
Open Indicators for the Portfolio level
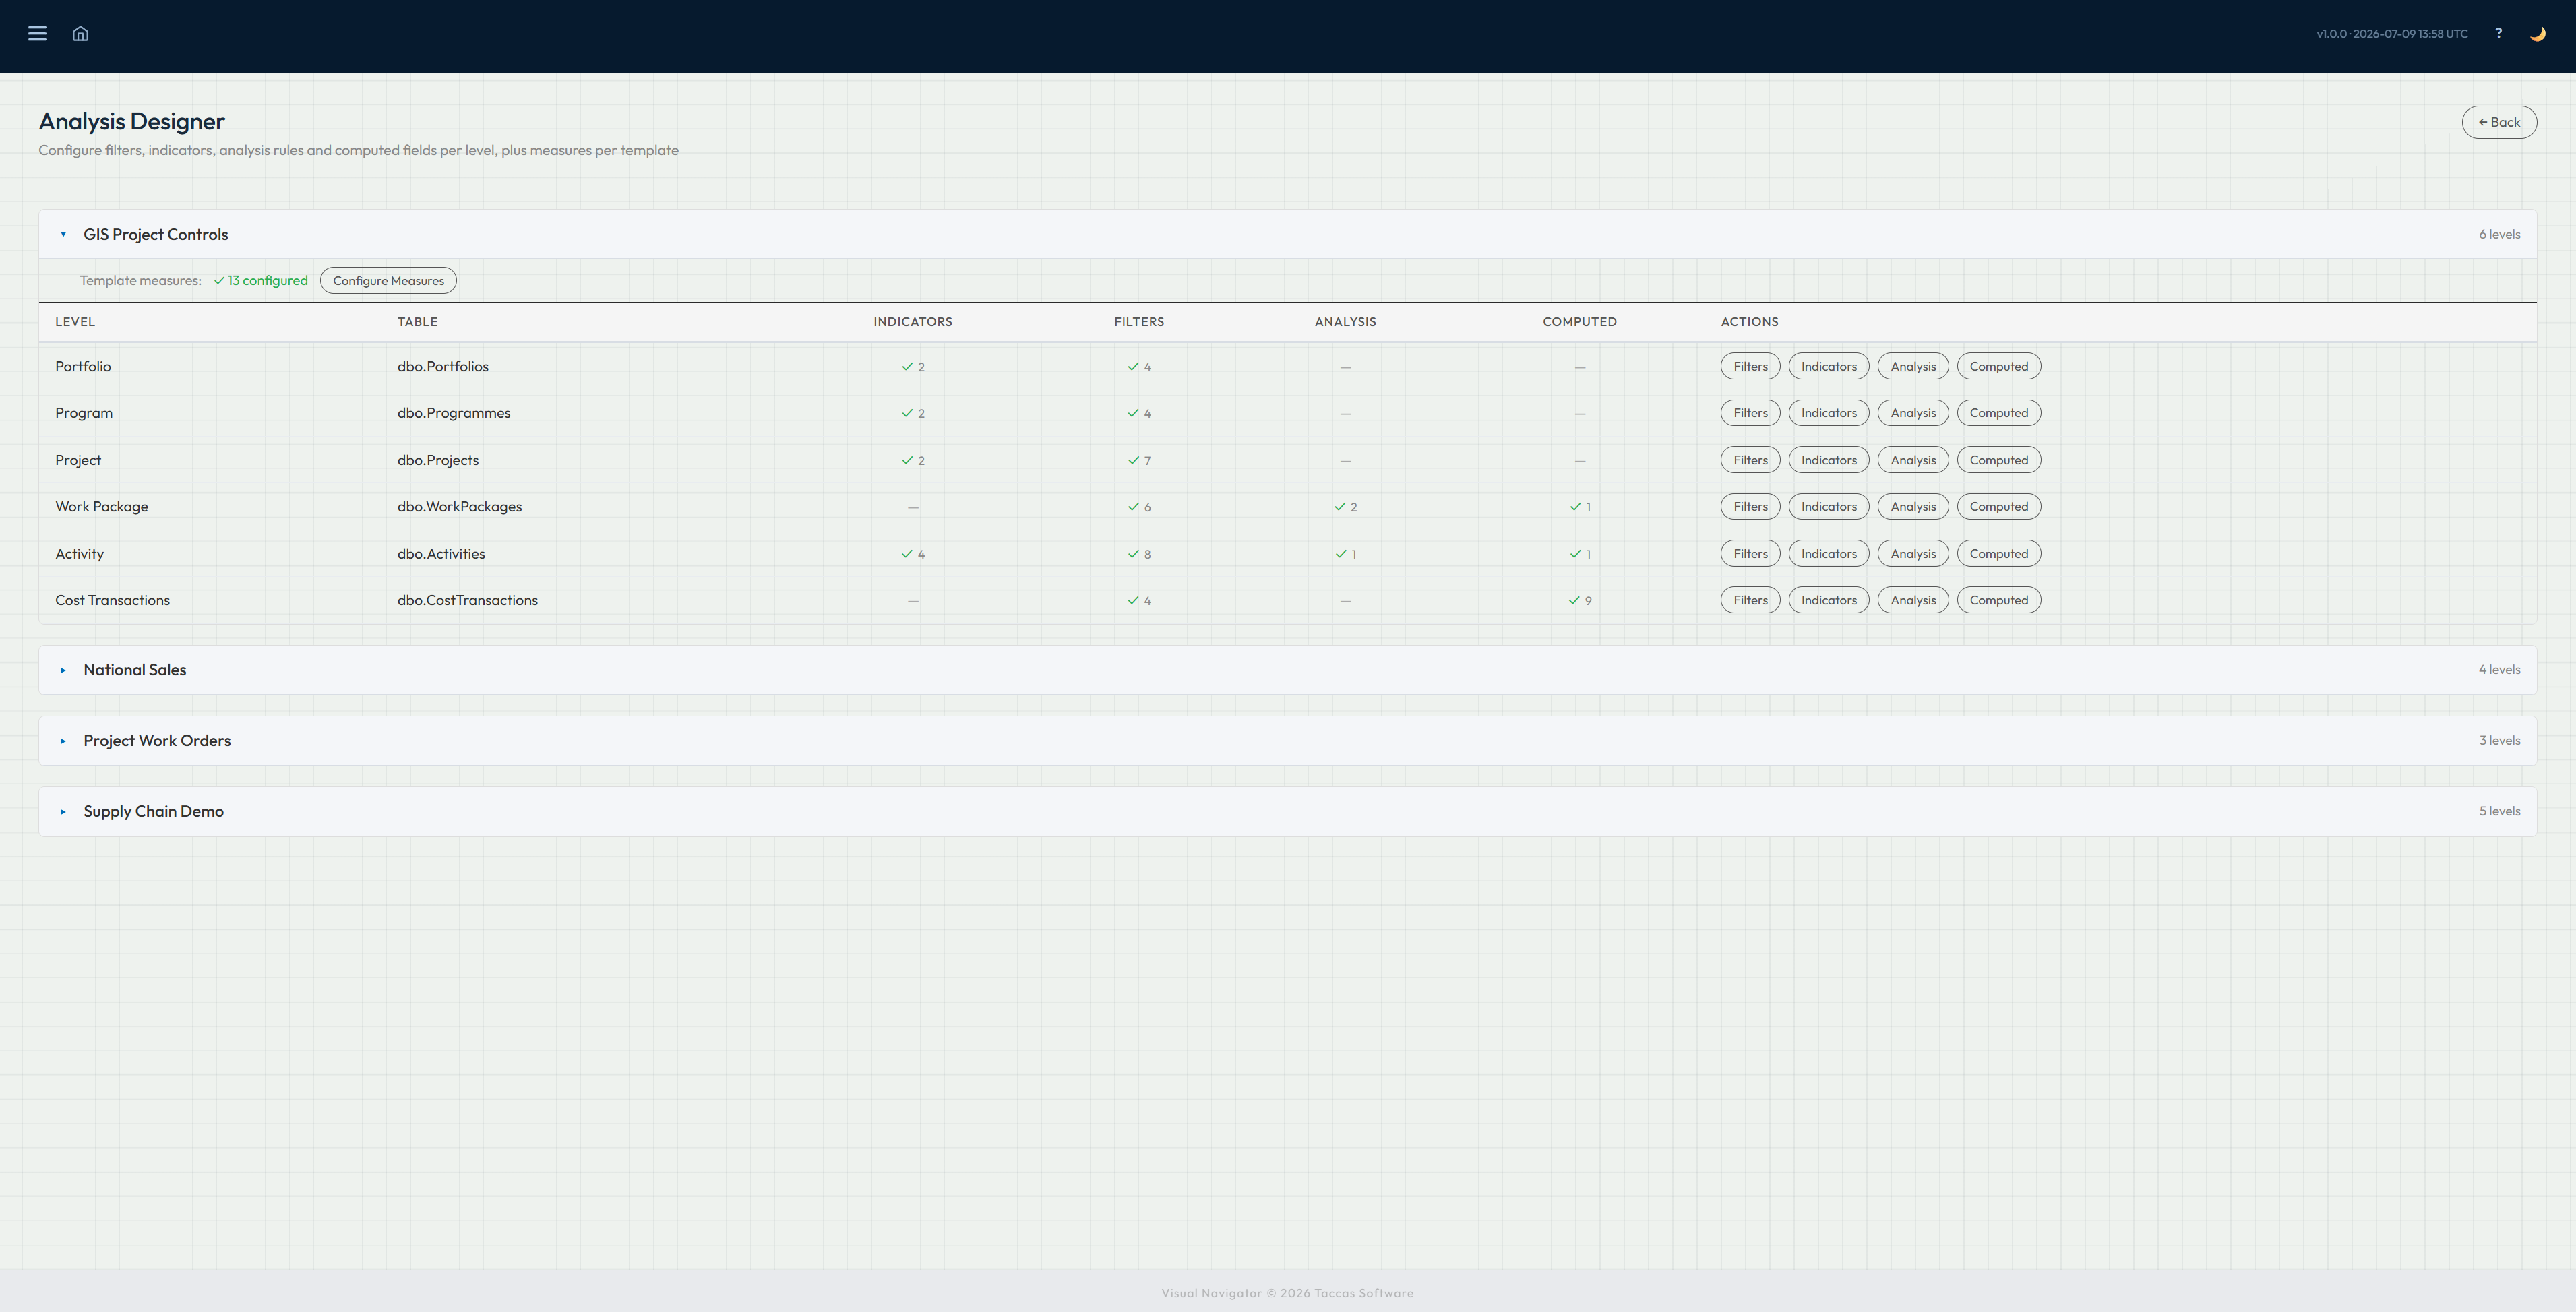pyautogui.click(x=1828, y=366)
